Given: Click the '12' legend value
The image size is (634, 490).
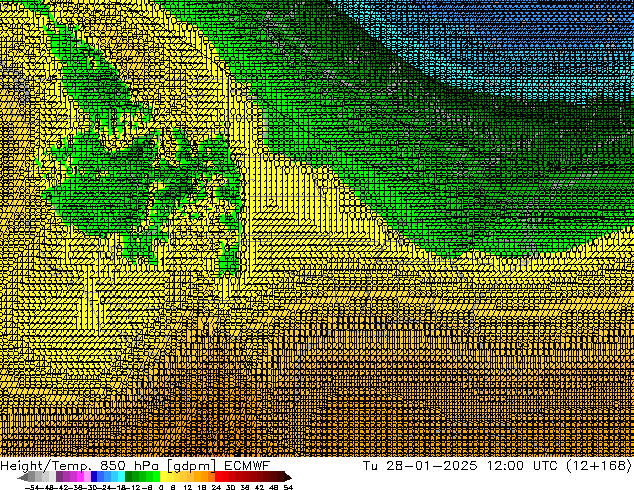Looking at the screenshot, I should 188,487.
